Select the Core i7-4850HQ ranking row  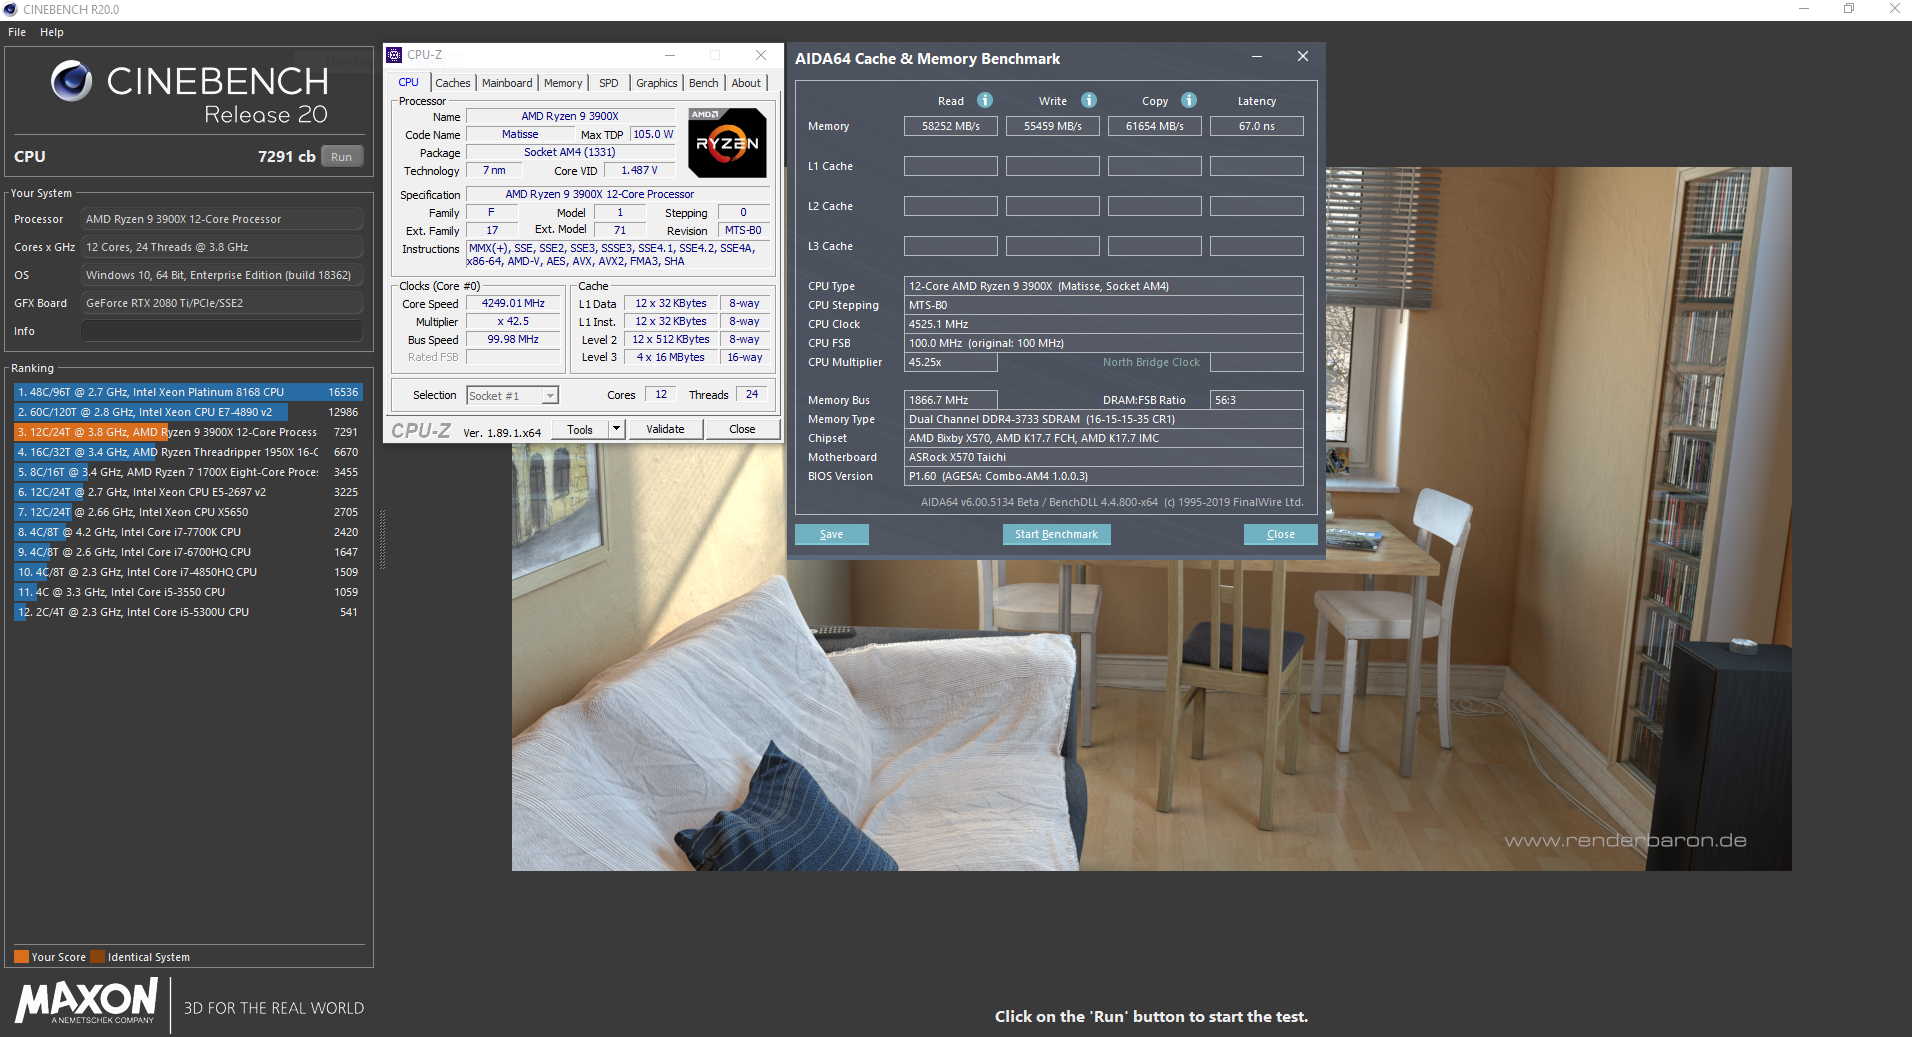tap(188, 572)
